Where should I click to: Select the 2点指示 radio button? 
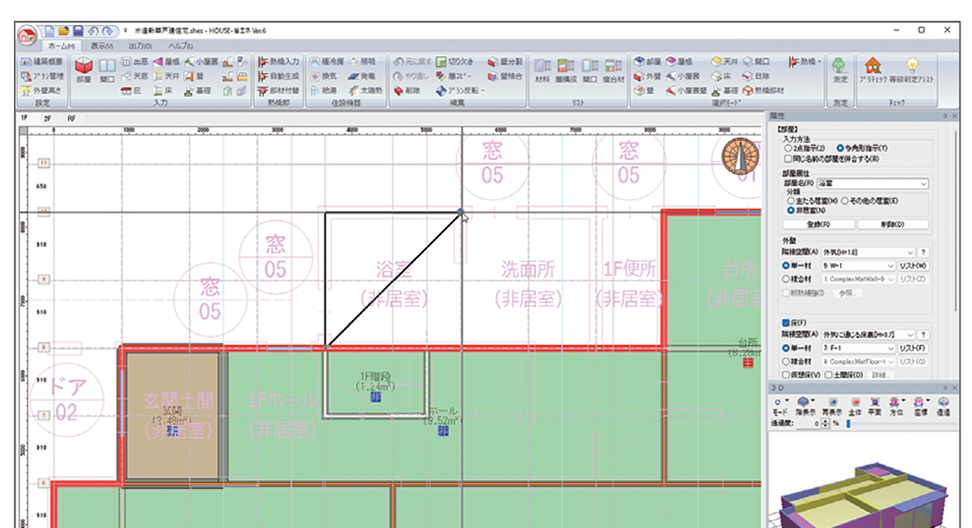pos(787,148)
